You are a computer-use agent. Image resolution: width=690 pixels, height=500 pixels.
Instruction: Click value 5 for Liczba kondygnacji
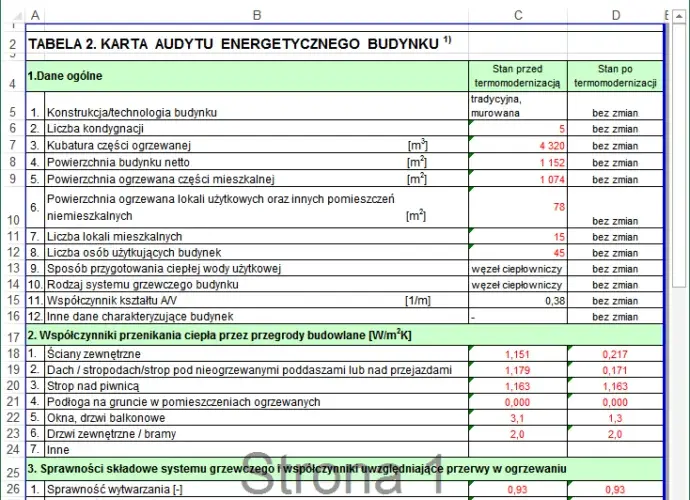[x=518, y=129]
